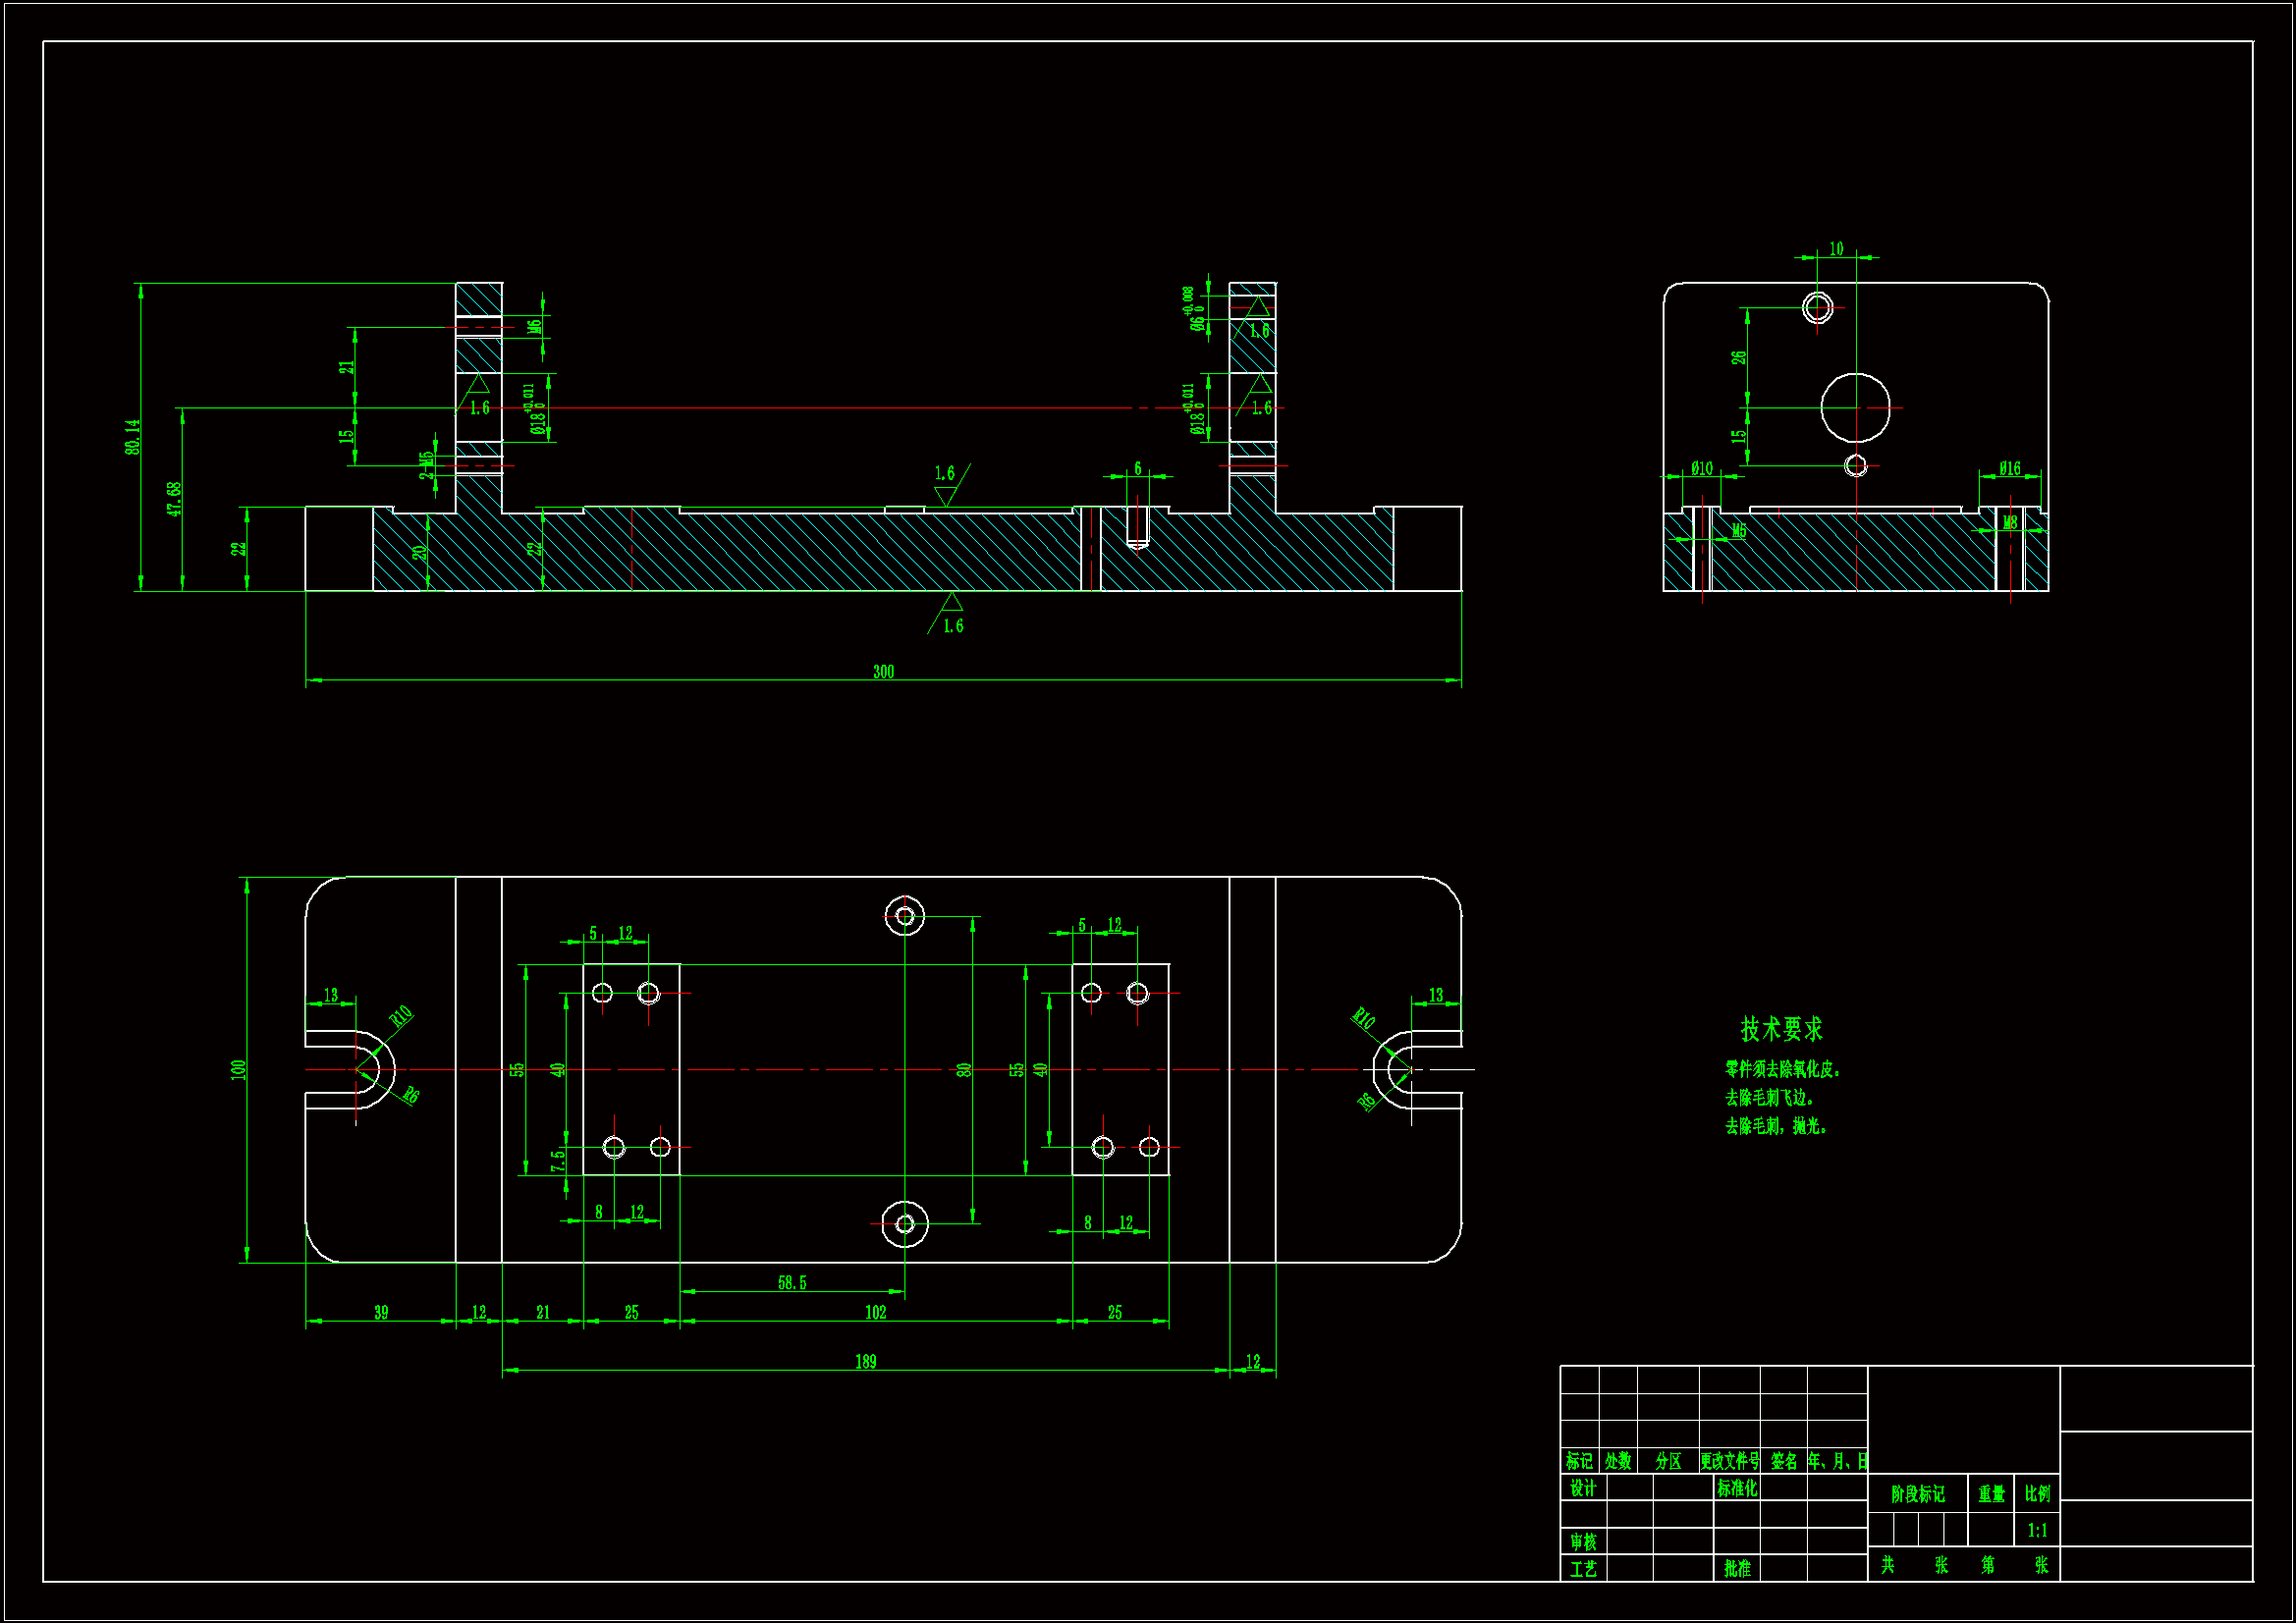Click the 批准 label in the title block
The width and height of the screenshot is (2296, 1623).
pyautogui.click(x=1737, y=1568)
